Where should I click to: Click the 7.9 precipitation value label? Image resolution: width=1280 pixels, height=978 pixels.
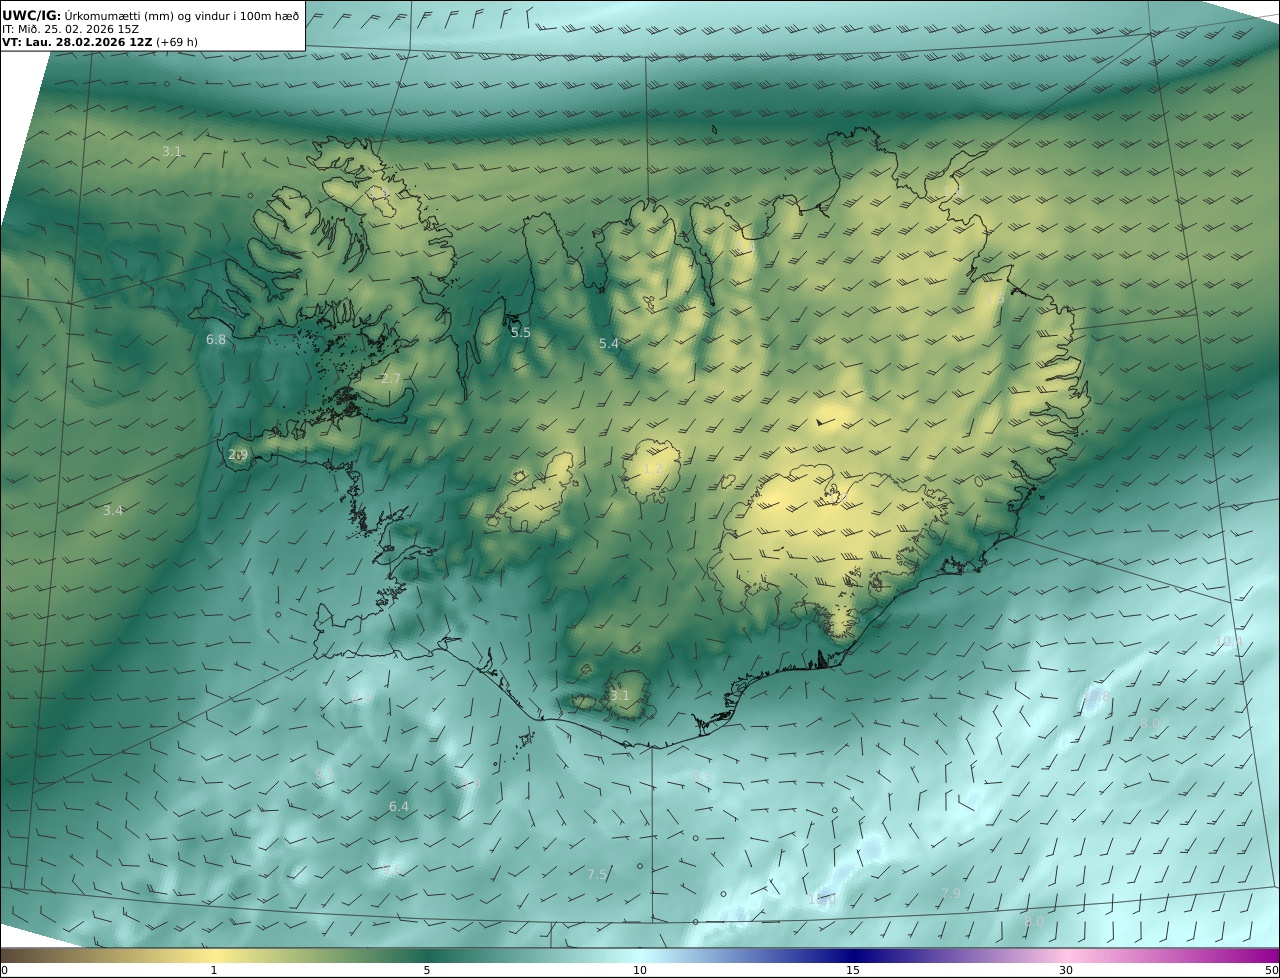click(x=951, y=894)
